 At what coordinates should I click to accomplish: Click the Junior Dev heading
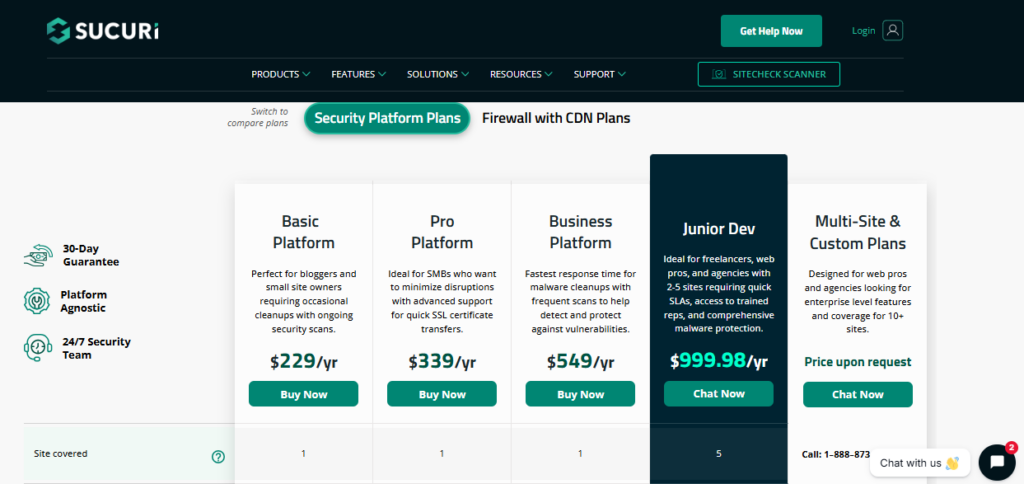[x=719, y=229]
